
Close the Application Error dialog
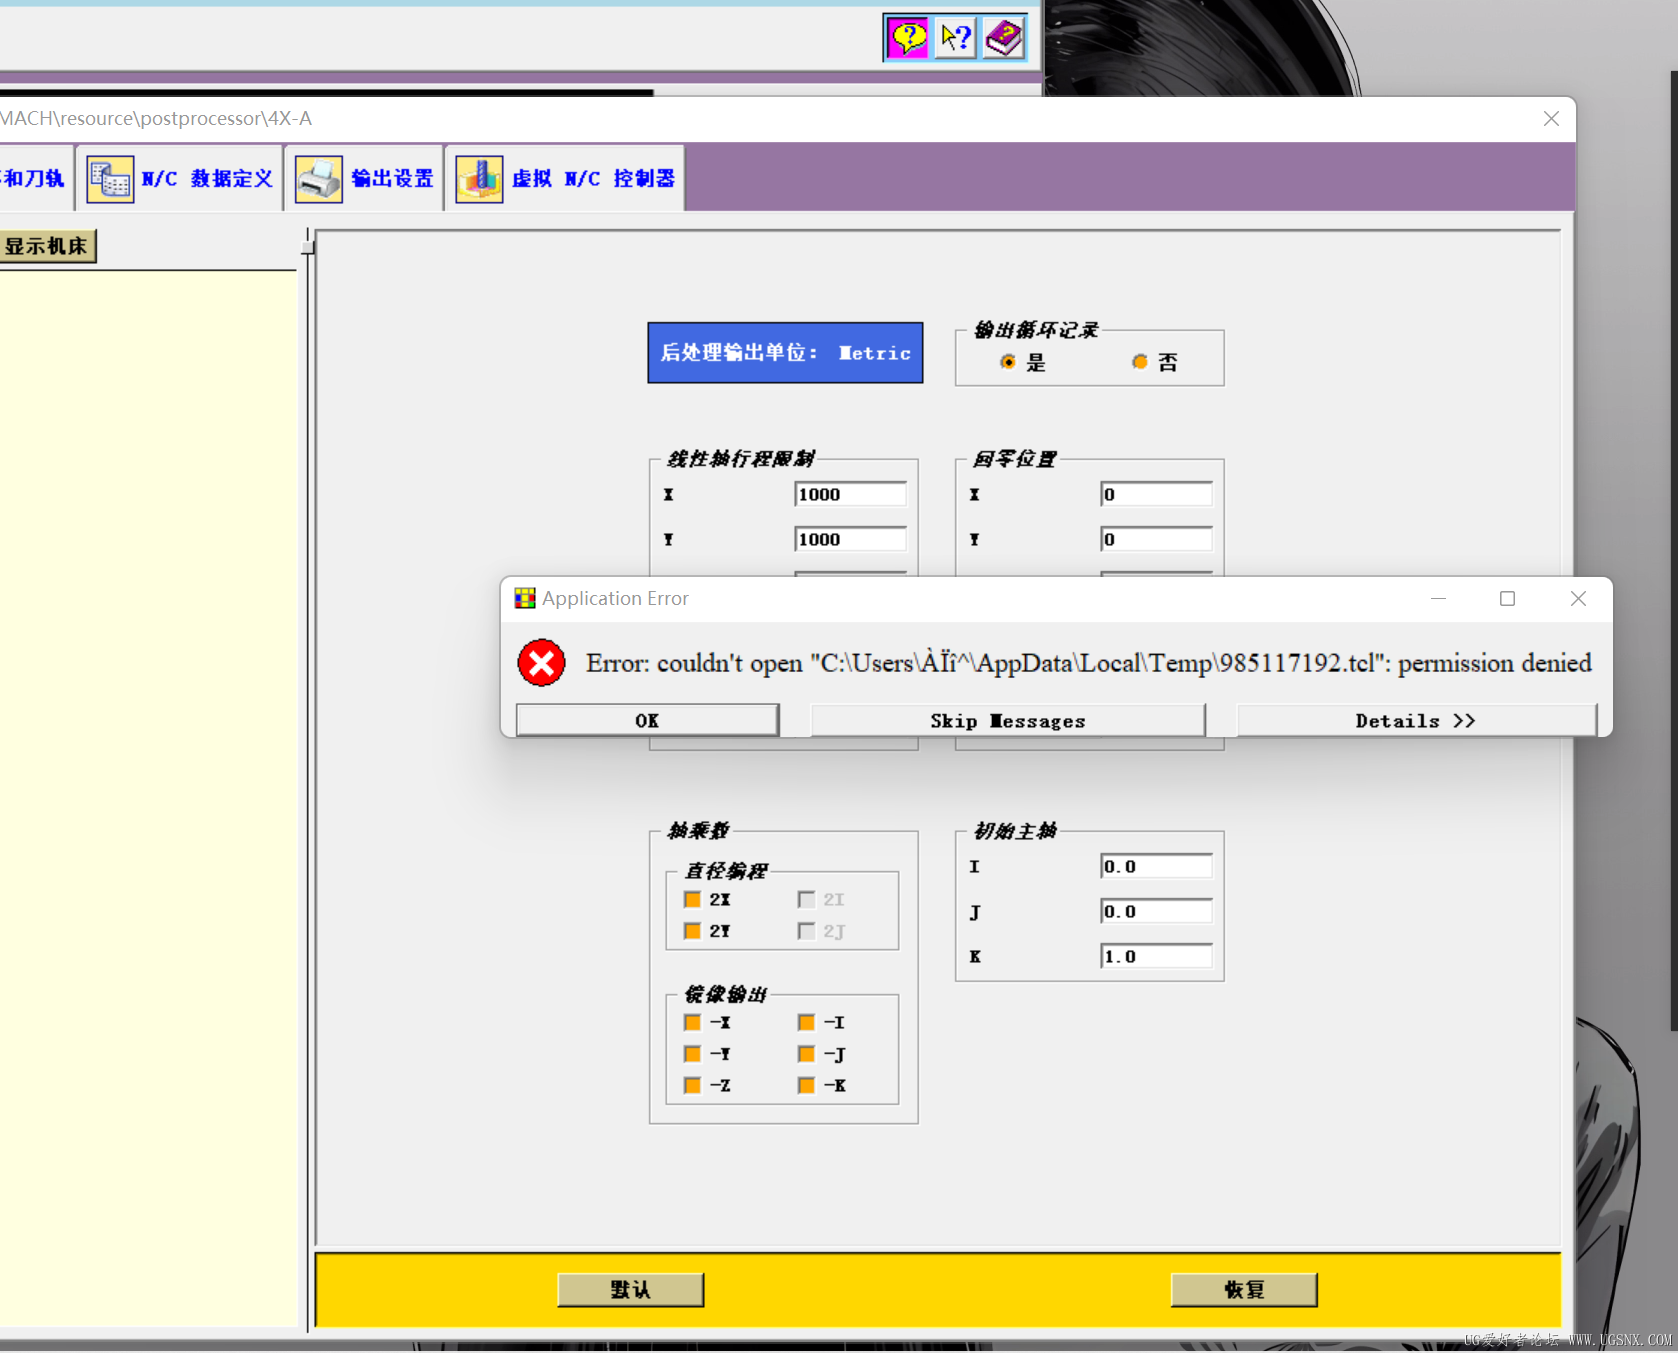1578,598
